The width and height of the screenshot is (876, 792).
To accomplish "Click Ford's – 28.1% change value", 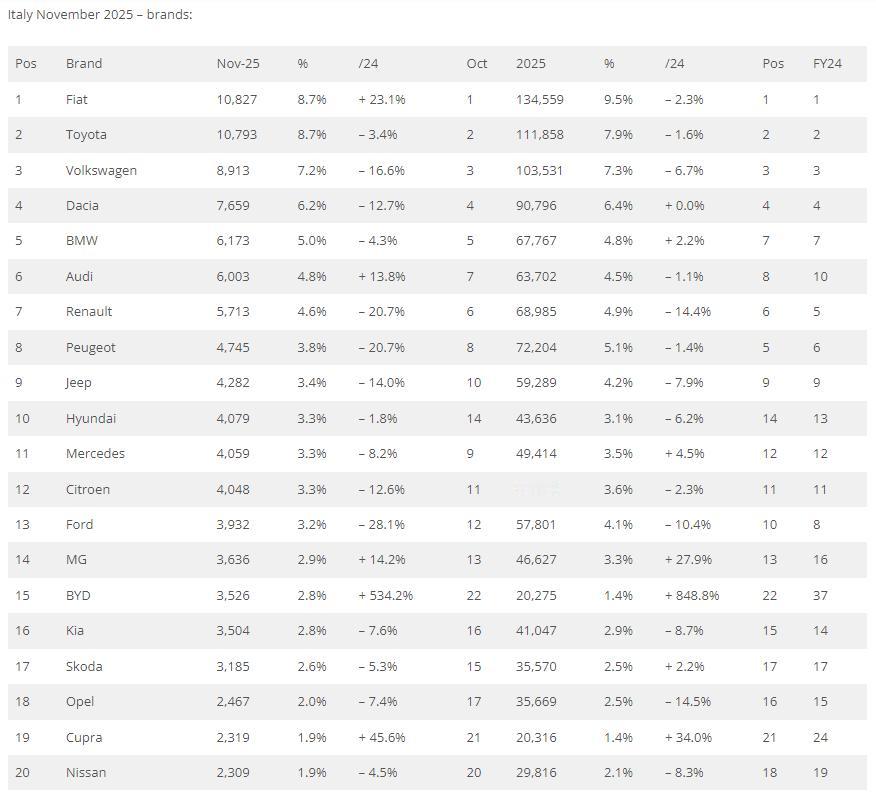I will click(382, 524).
